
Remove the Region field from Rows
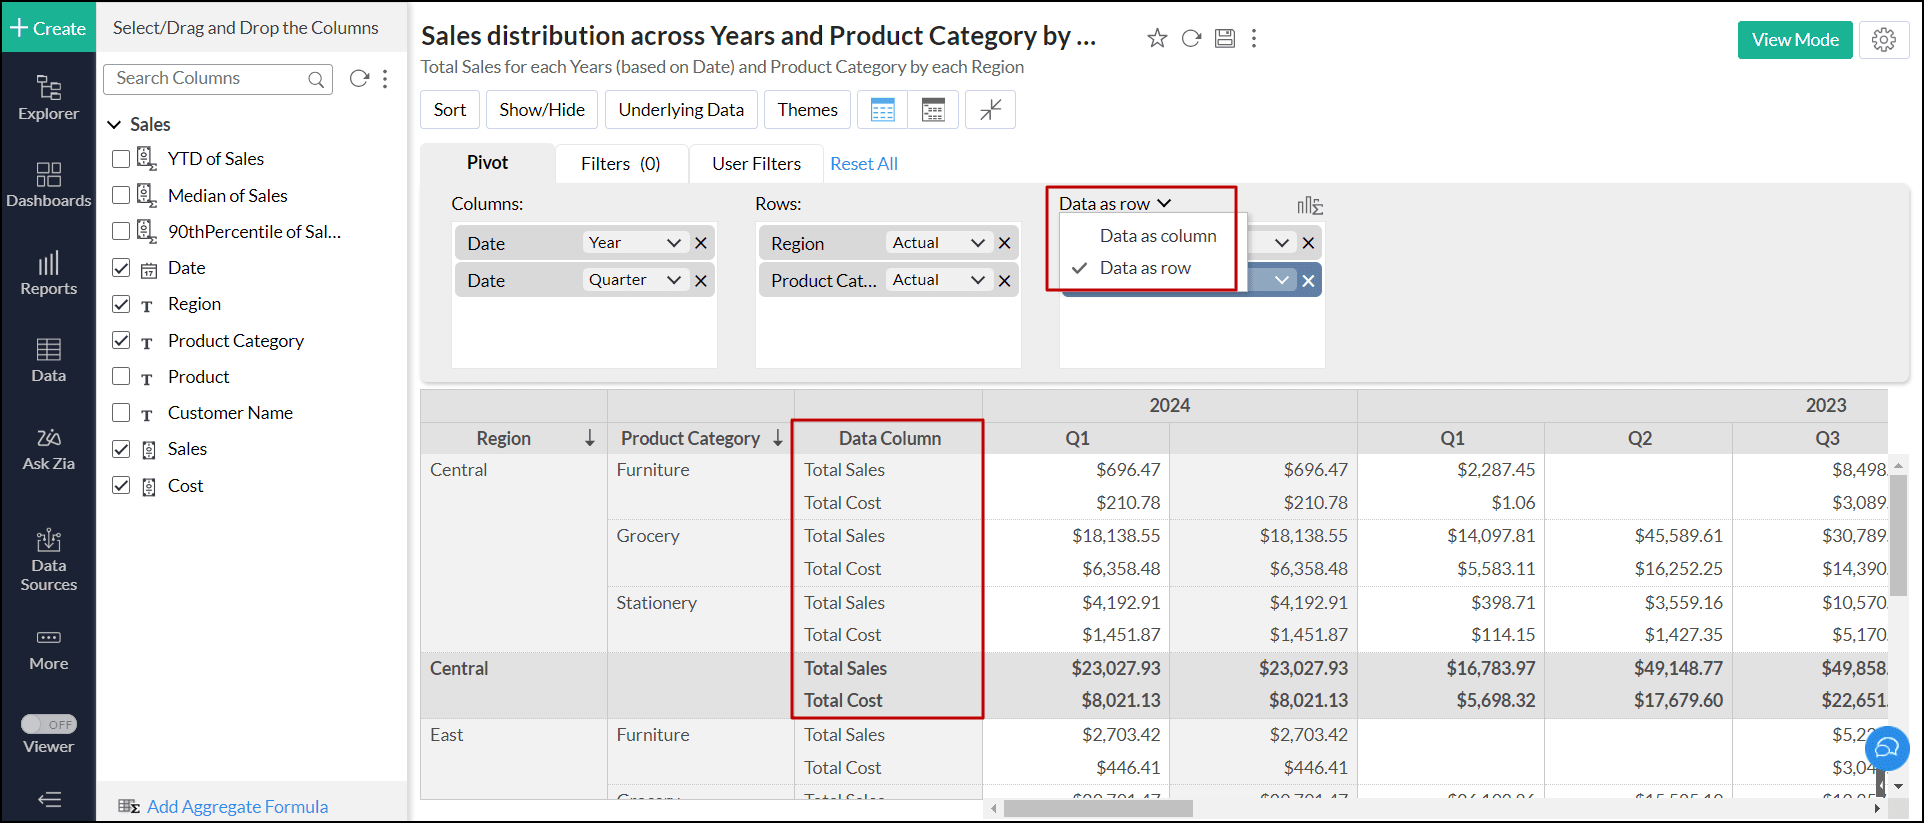click(1004, 243)
